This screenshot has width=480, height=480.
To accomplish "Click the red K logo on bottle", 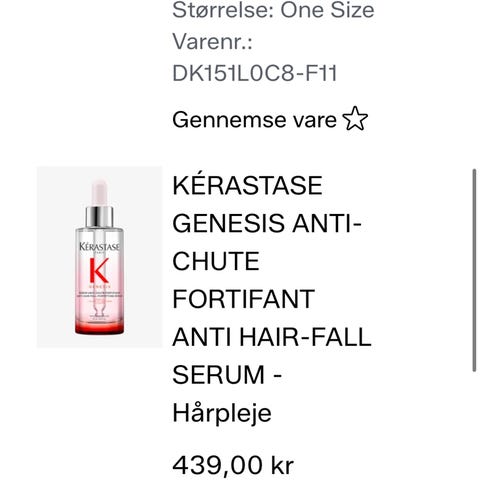I will (x=99, y=270).
